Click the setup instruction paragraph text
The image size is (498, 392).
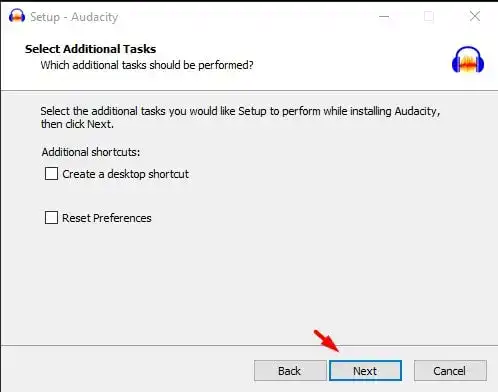pos(240,117)
